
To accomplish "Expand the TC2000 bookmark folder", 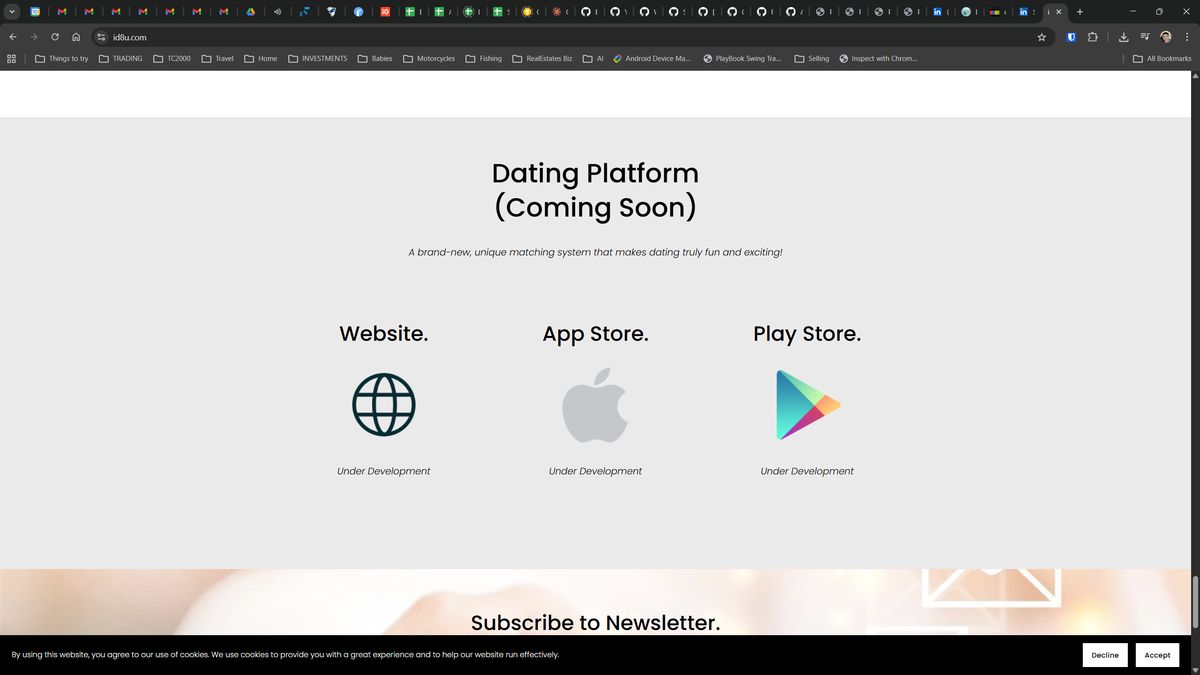I will [x=172, y=59].
